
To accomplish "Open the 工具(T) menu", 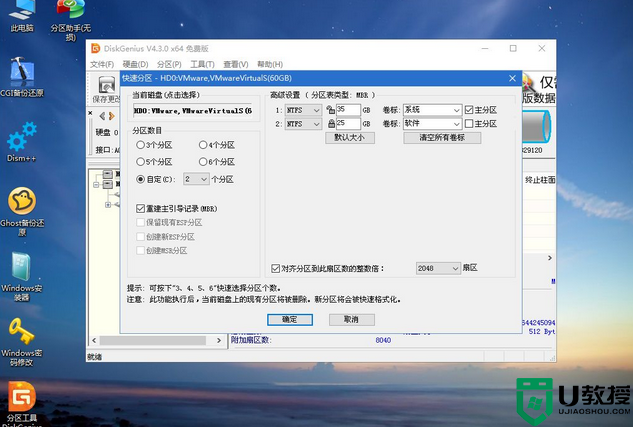I will click(202, 65).
